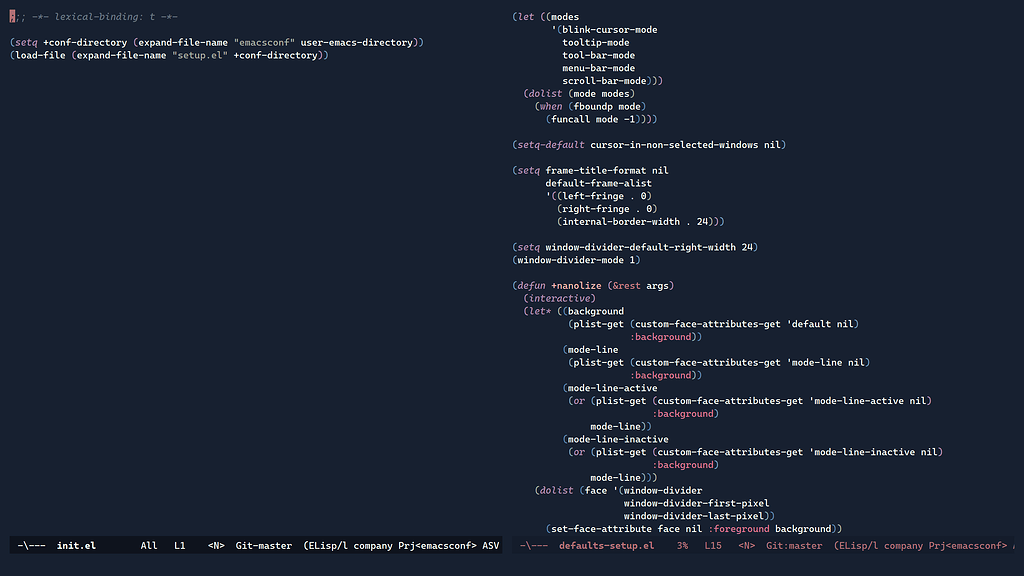The width and height of the screenshot is (1024, 576).
Task: Click the <N> state indicator in defaults-setup.el modeline
Action: click(x=746, y=545)
